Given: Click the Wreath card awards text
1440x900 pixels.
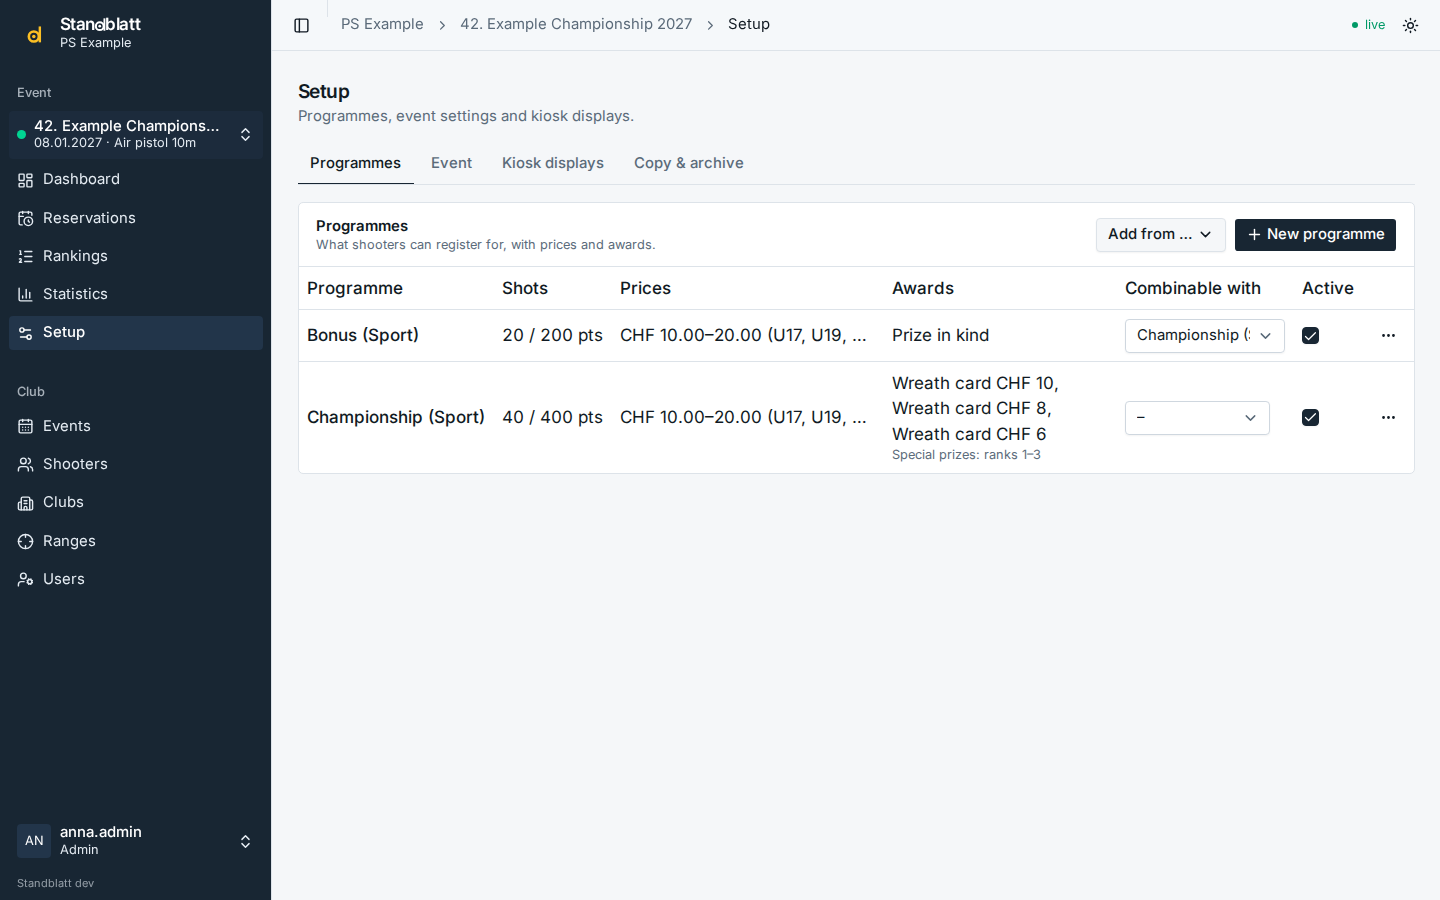Looking at the screenshot, I should (x=975, y=409).
